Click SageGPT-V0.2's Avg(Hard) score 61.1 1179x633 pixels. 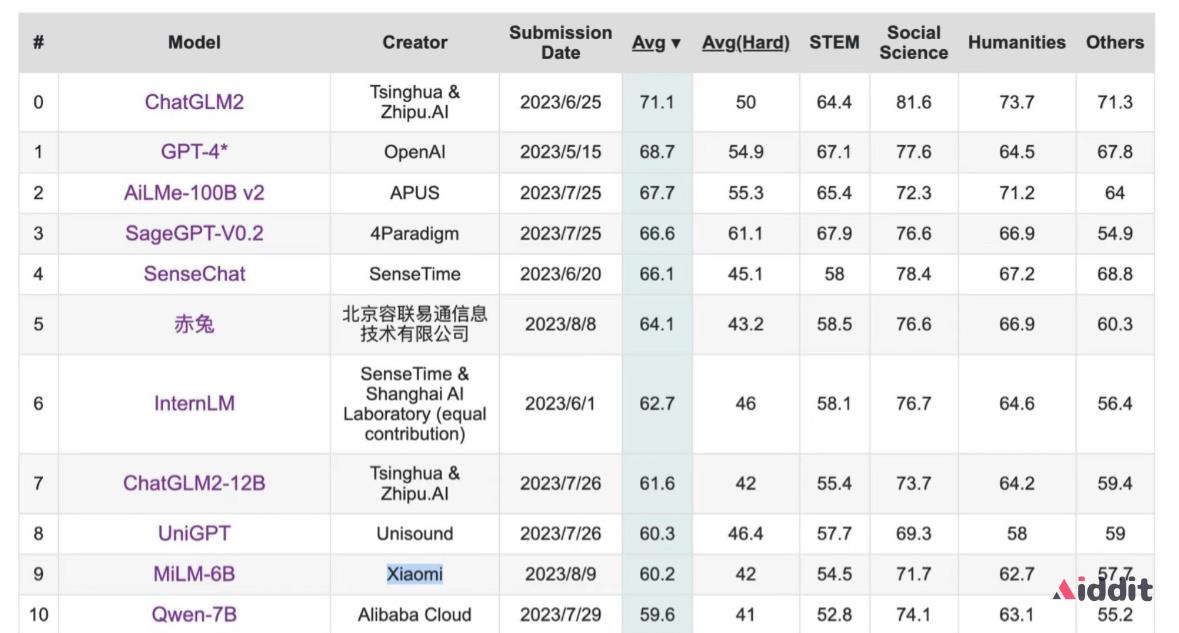tap(745, 234)
